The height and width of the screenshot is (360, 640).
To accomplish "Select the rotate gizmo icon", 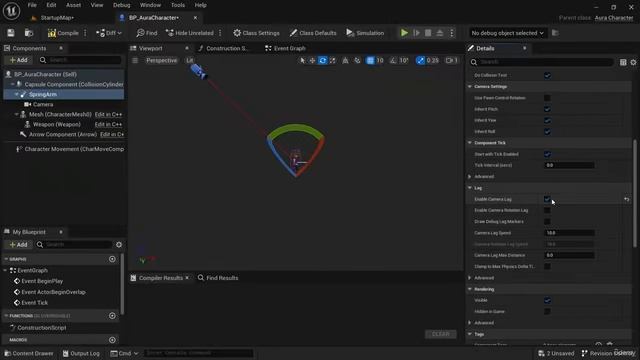I will [322, 60].
